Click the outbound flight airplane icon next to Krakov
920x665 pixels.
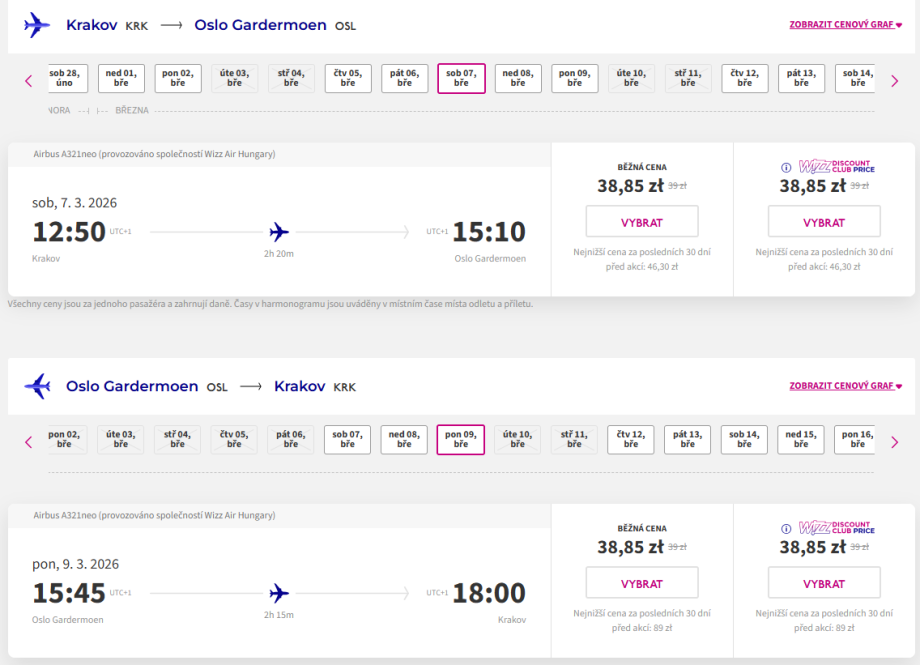[x=37, y=25]
